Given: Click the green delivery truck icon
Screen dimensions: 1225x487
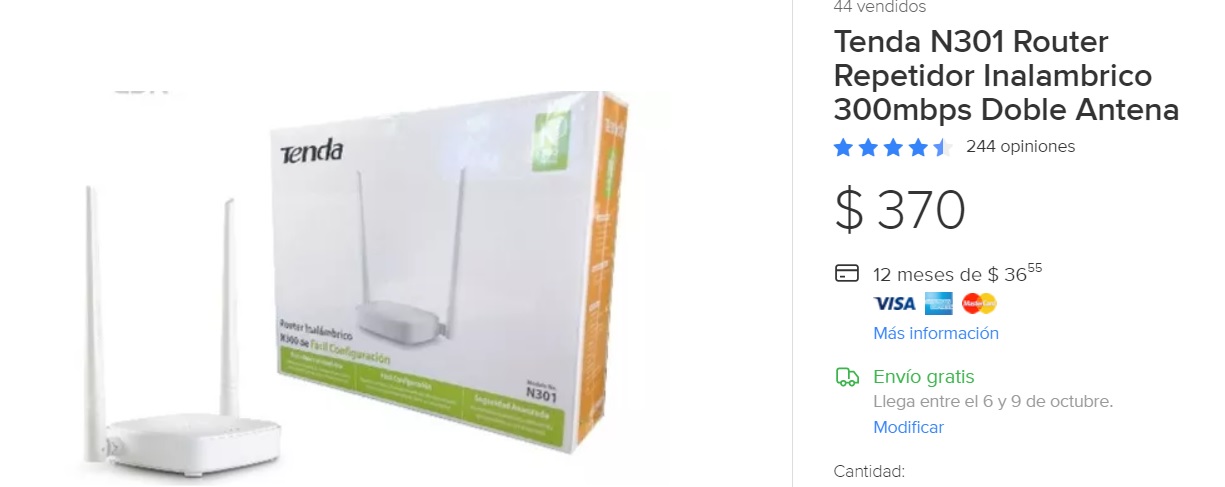Looking at the screenshot, I should pyautogui.click(x=847, y=377).
